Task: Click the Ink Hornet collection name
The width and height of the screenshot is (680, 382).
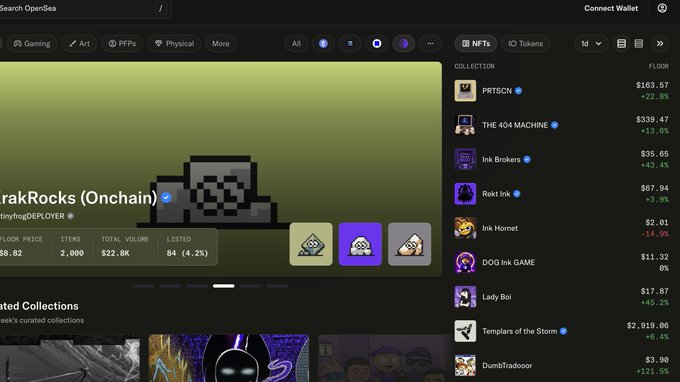Action: point(500,228)
